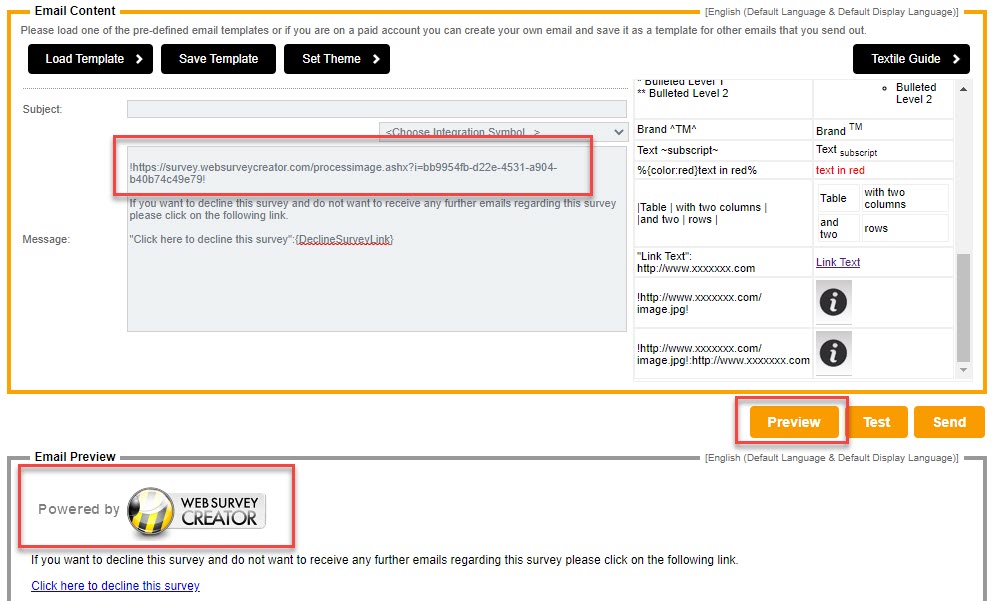Click the textile guide scrollbar up arrow

point(964,88)
